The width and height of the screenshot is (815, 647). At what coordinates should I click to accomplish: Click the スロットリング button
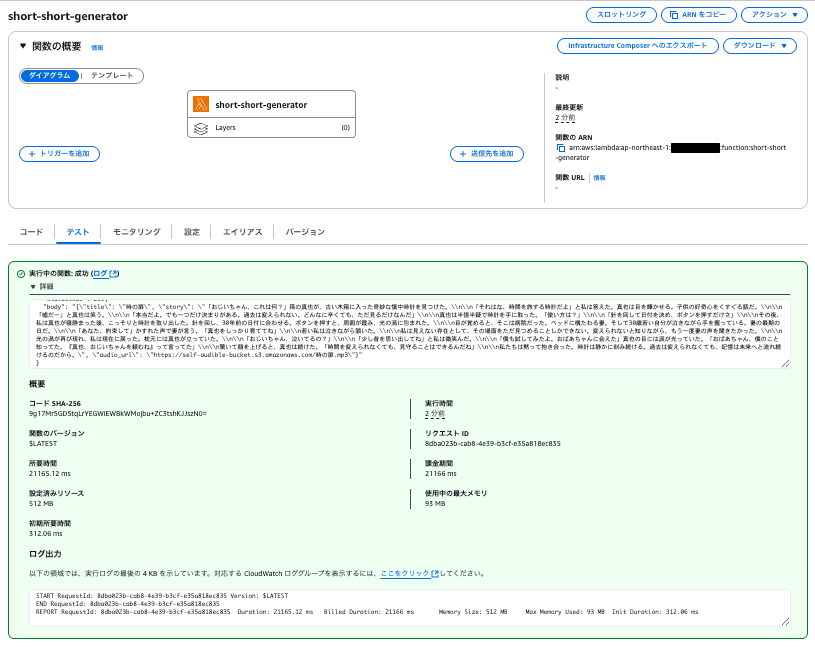point(621,15)
